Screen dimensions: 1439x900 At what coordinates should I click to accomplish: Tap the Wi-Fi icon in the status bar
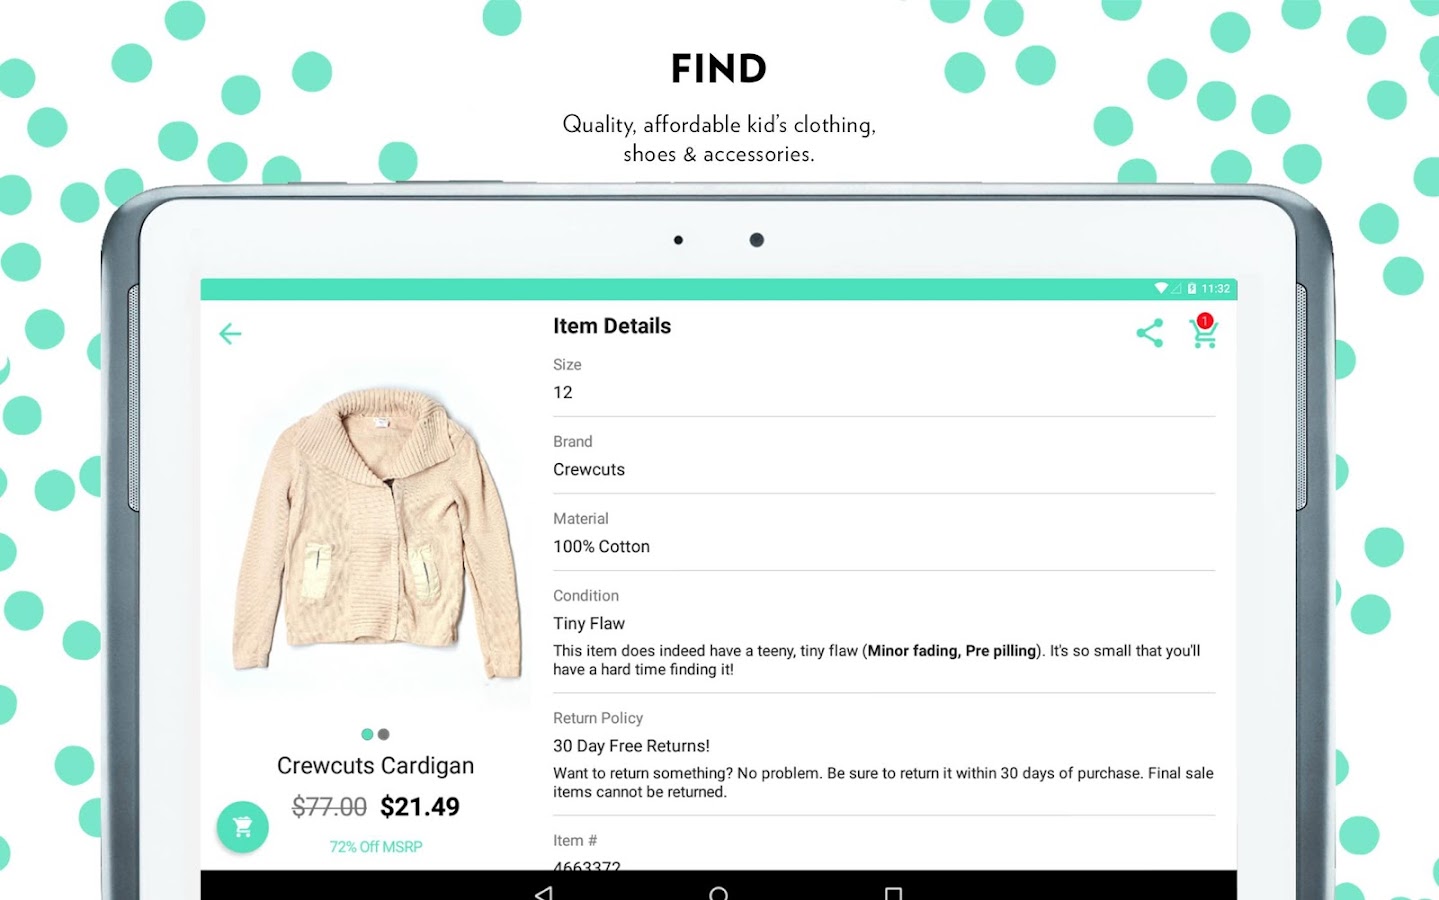[x=1161, y=288]
